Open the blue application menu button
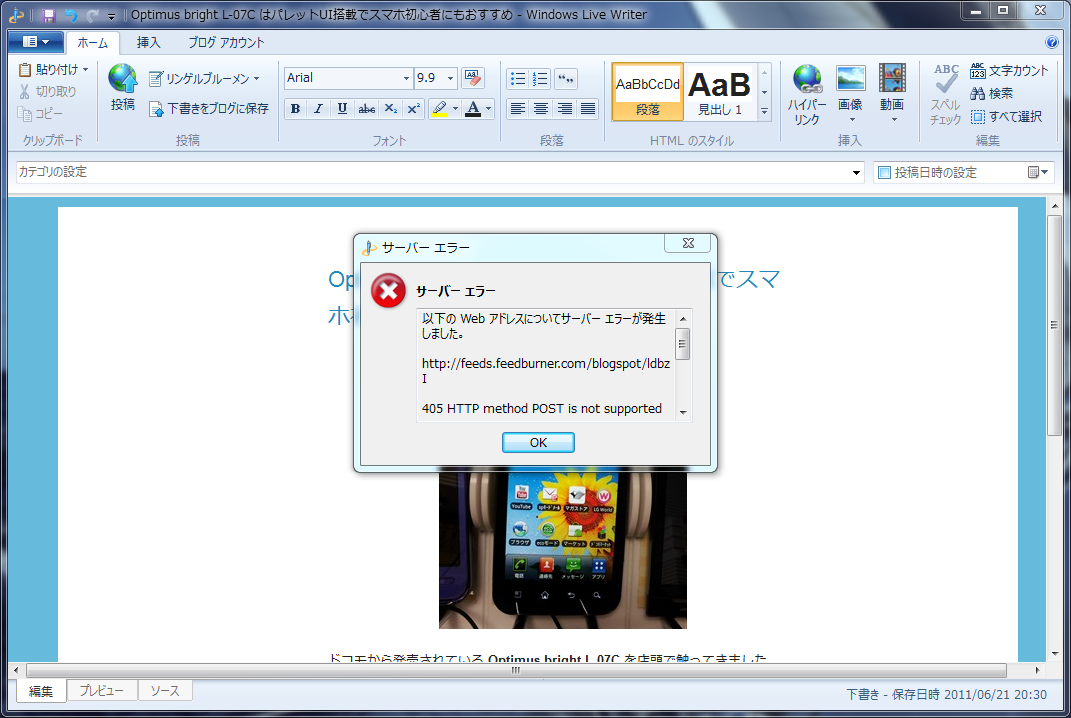The width and height of the screenshot is (1071, 718). click(x=36, y=42)
